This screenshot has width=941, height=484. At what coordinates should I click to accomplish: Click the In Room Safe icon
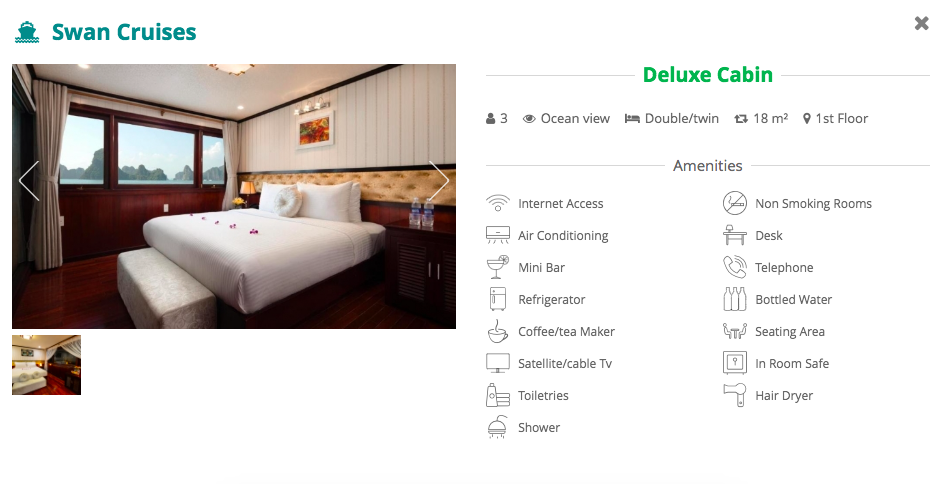point(735,363)
